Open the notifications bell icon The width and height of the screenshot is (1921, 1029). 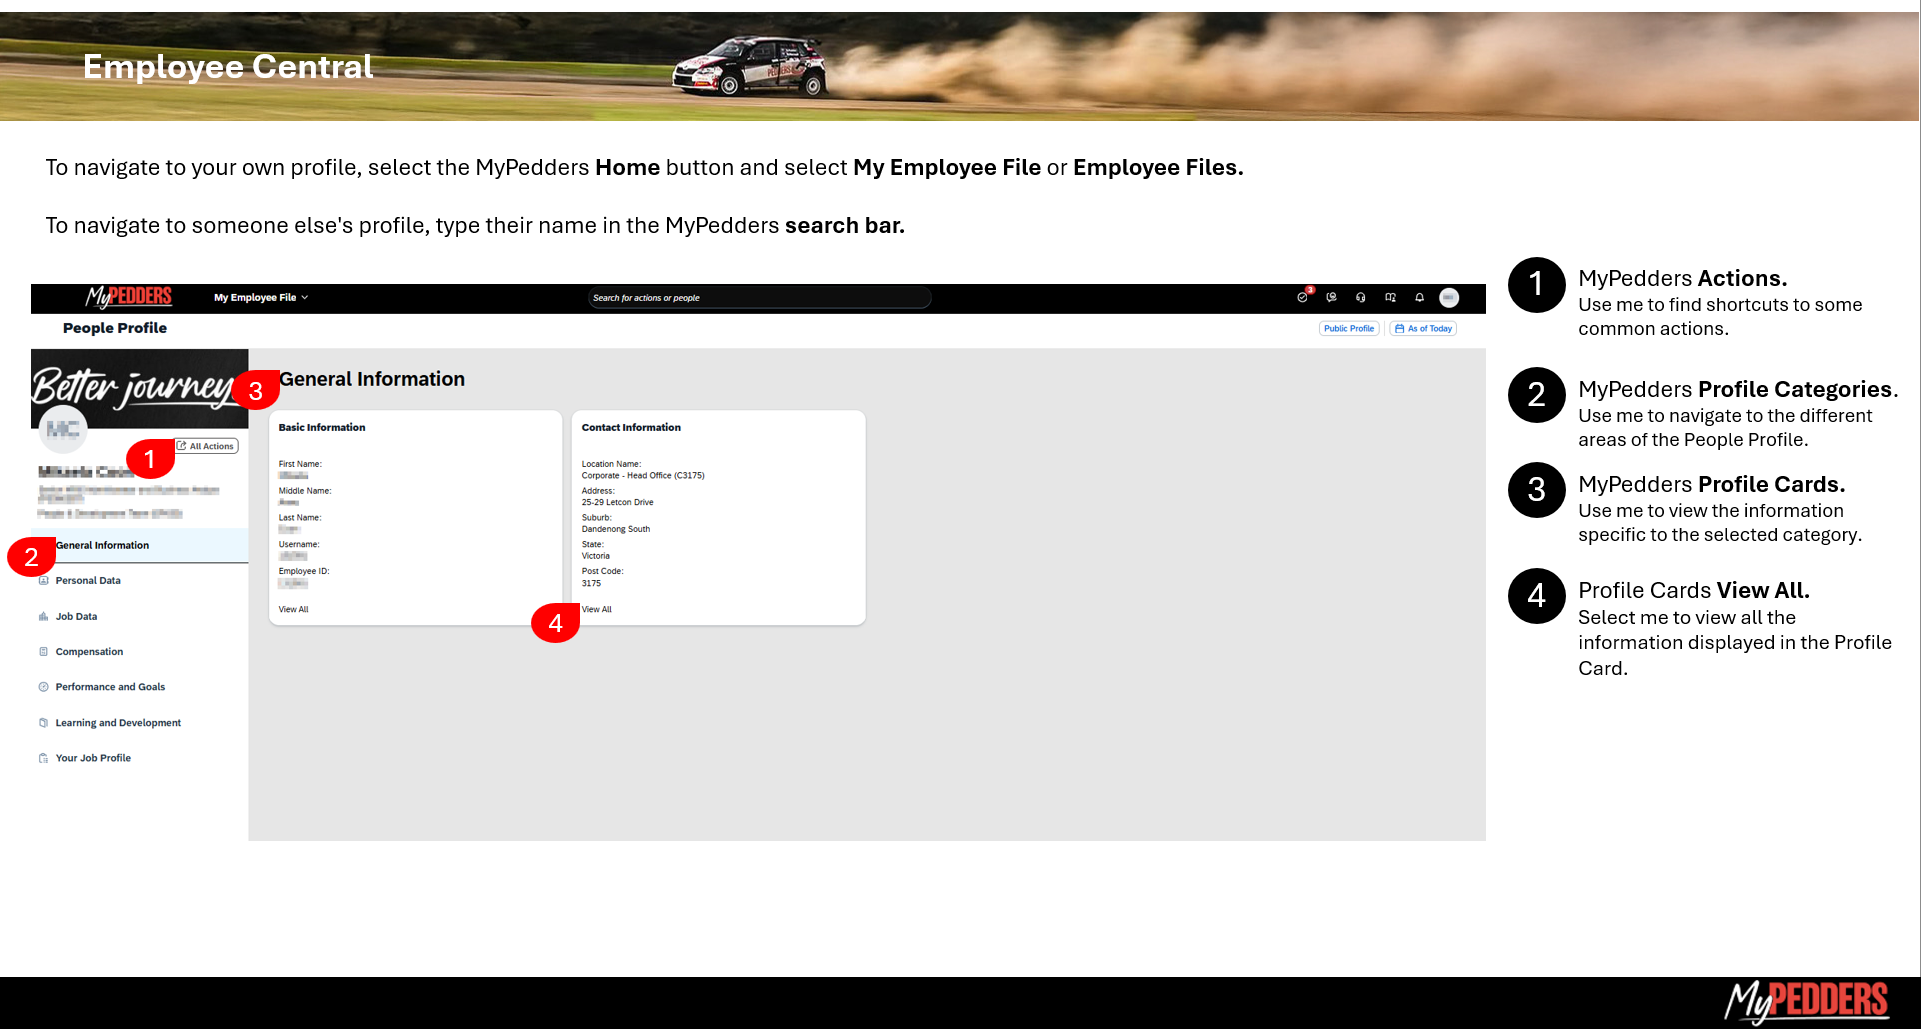point(1419,298)
